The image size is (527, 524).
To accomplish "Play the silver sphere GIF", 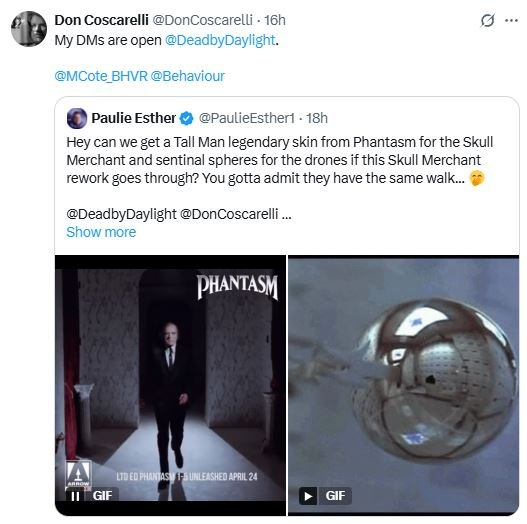I will [x=308, y=496].
